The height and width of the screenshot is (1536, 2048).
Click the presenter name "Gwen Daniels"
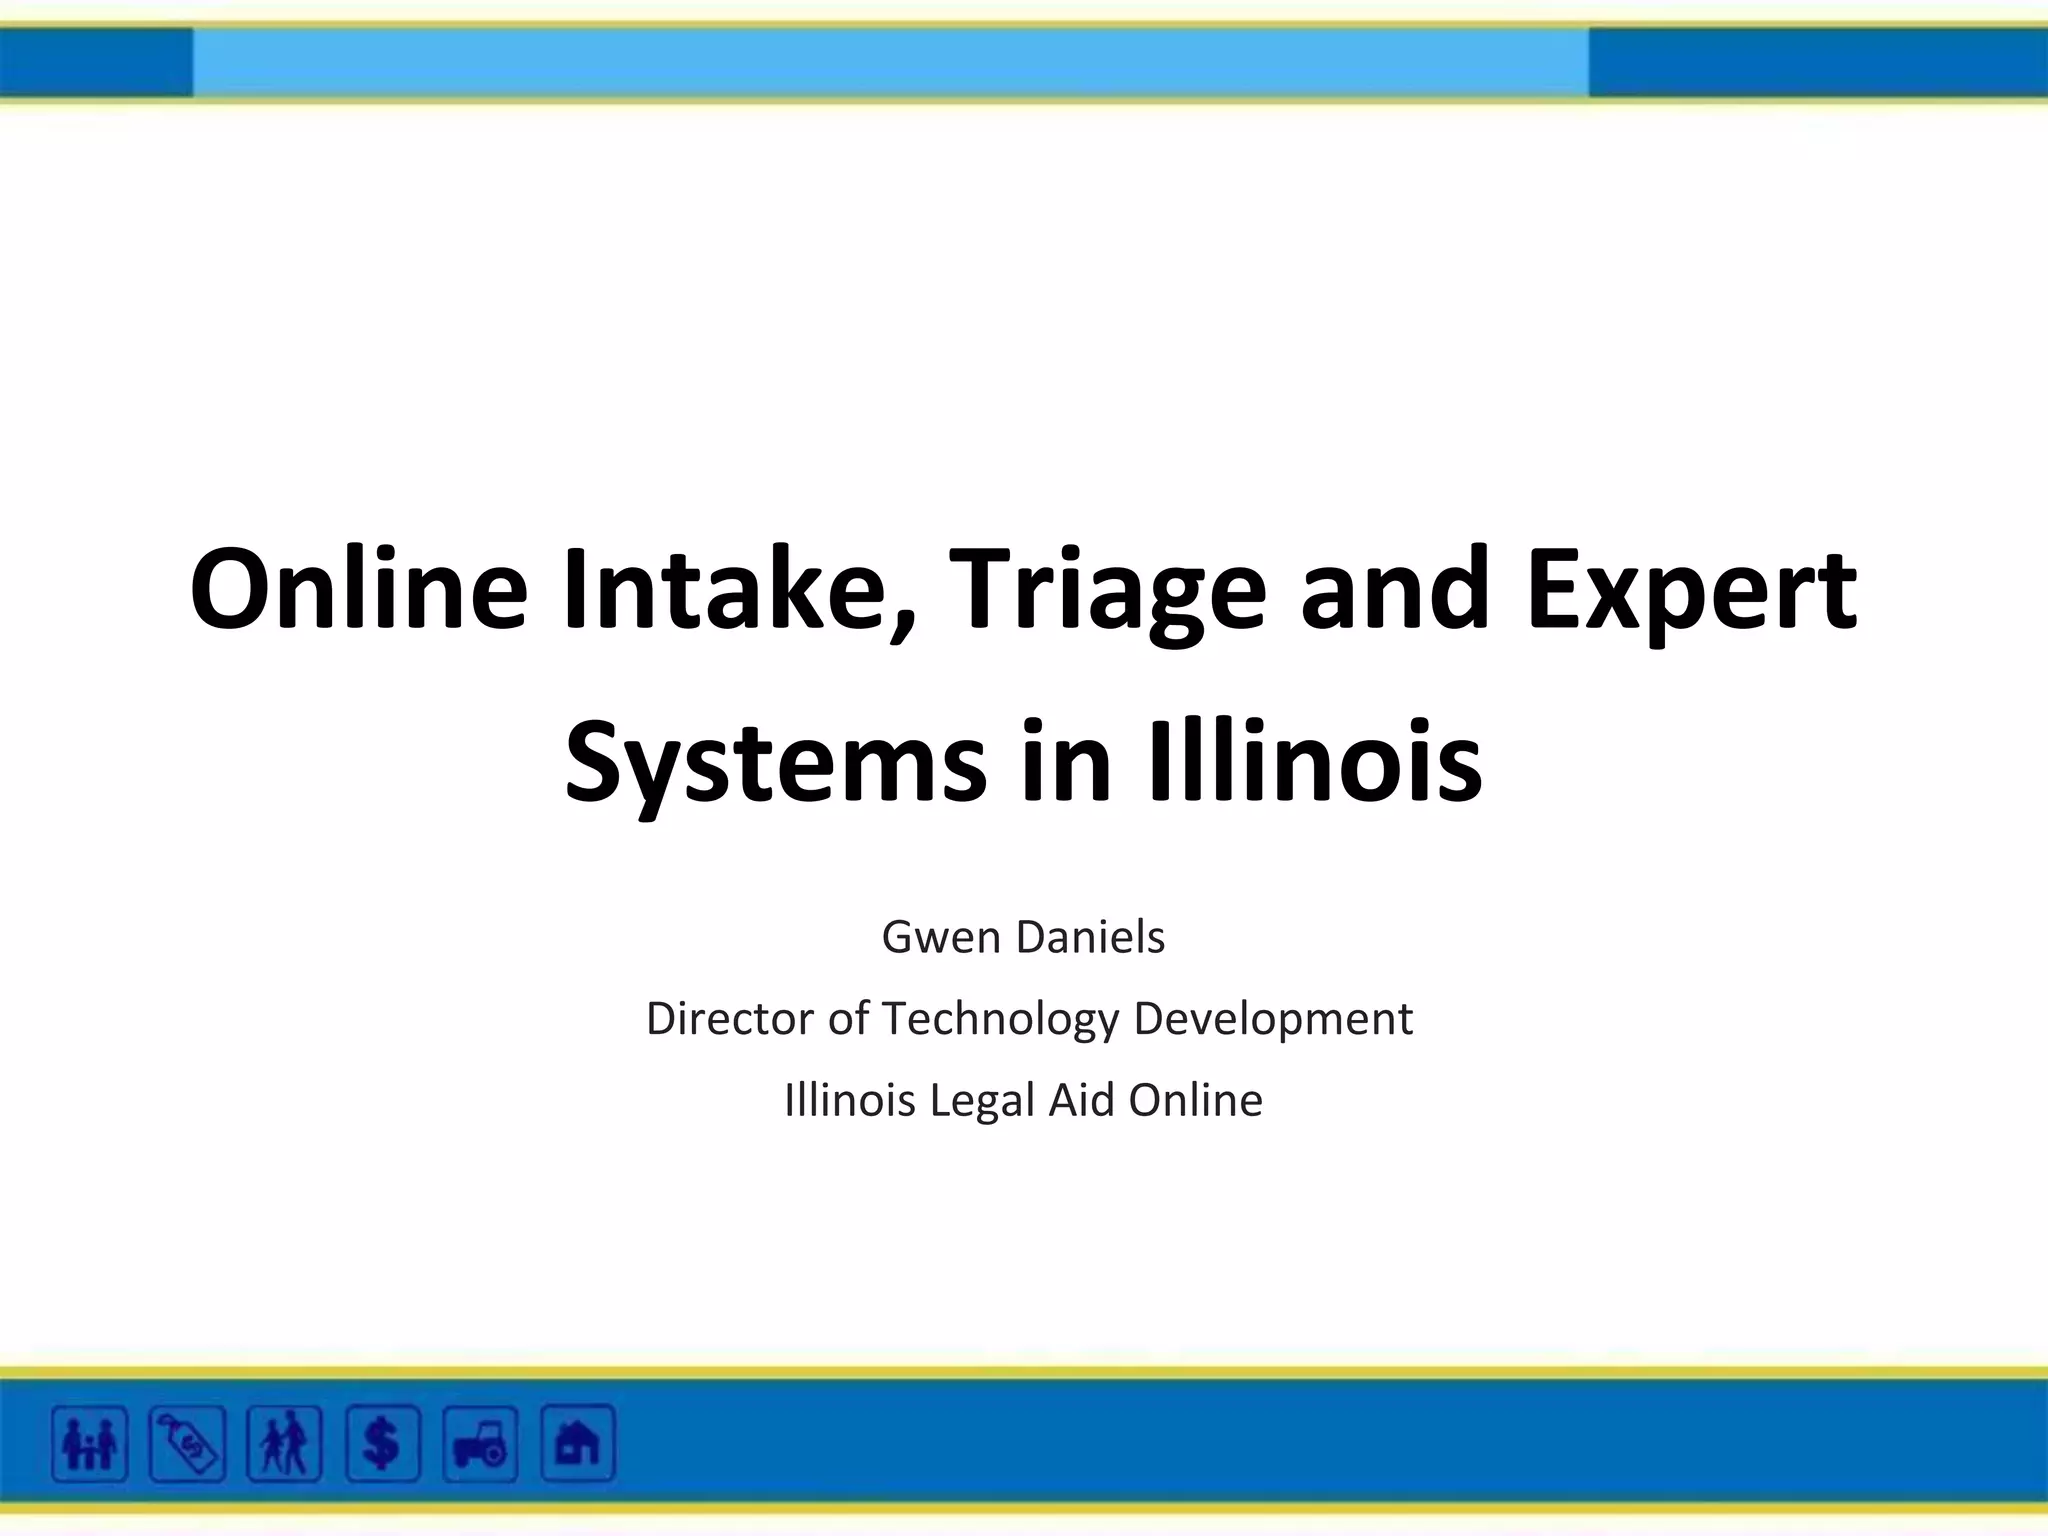[x=1023, y=937]
